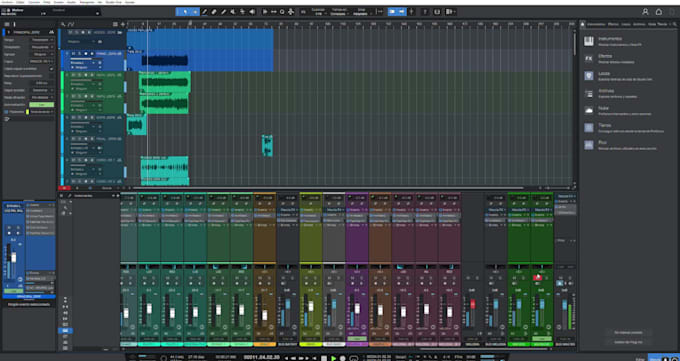
Task: Click the transport Record button
Action: (x=343, y=358)
